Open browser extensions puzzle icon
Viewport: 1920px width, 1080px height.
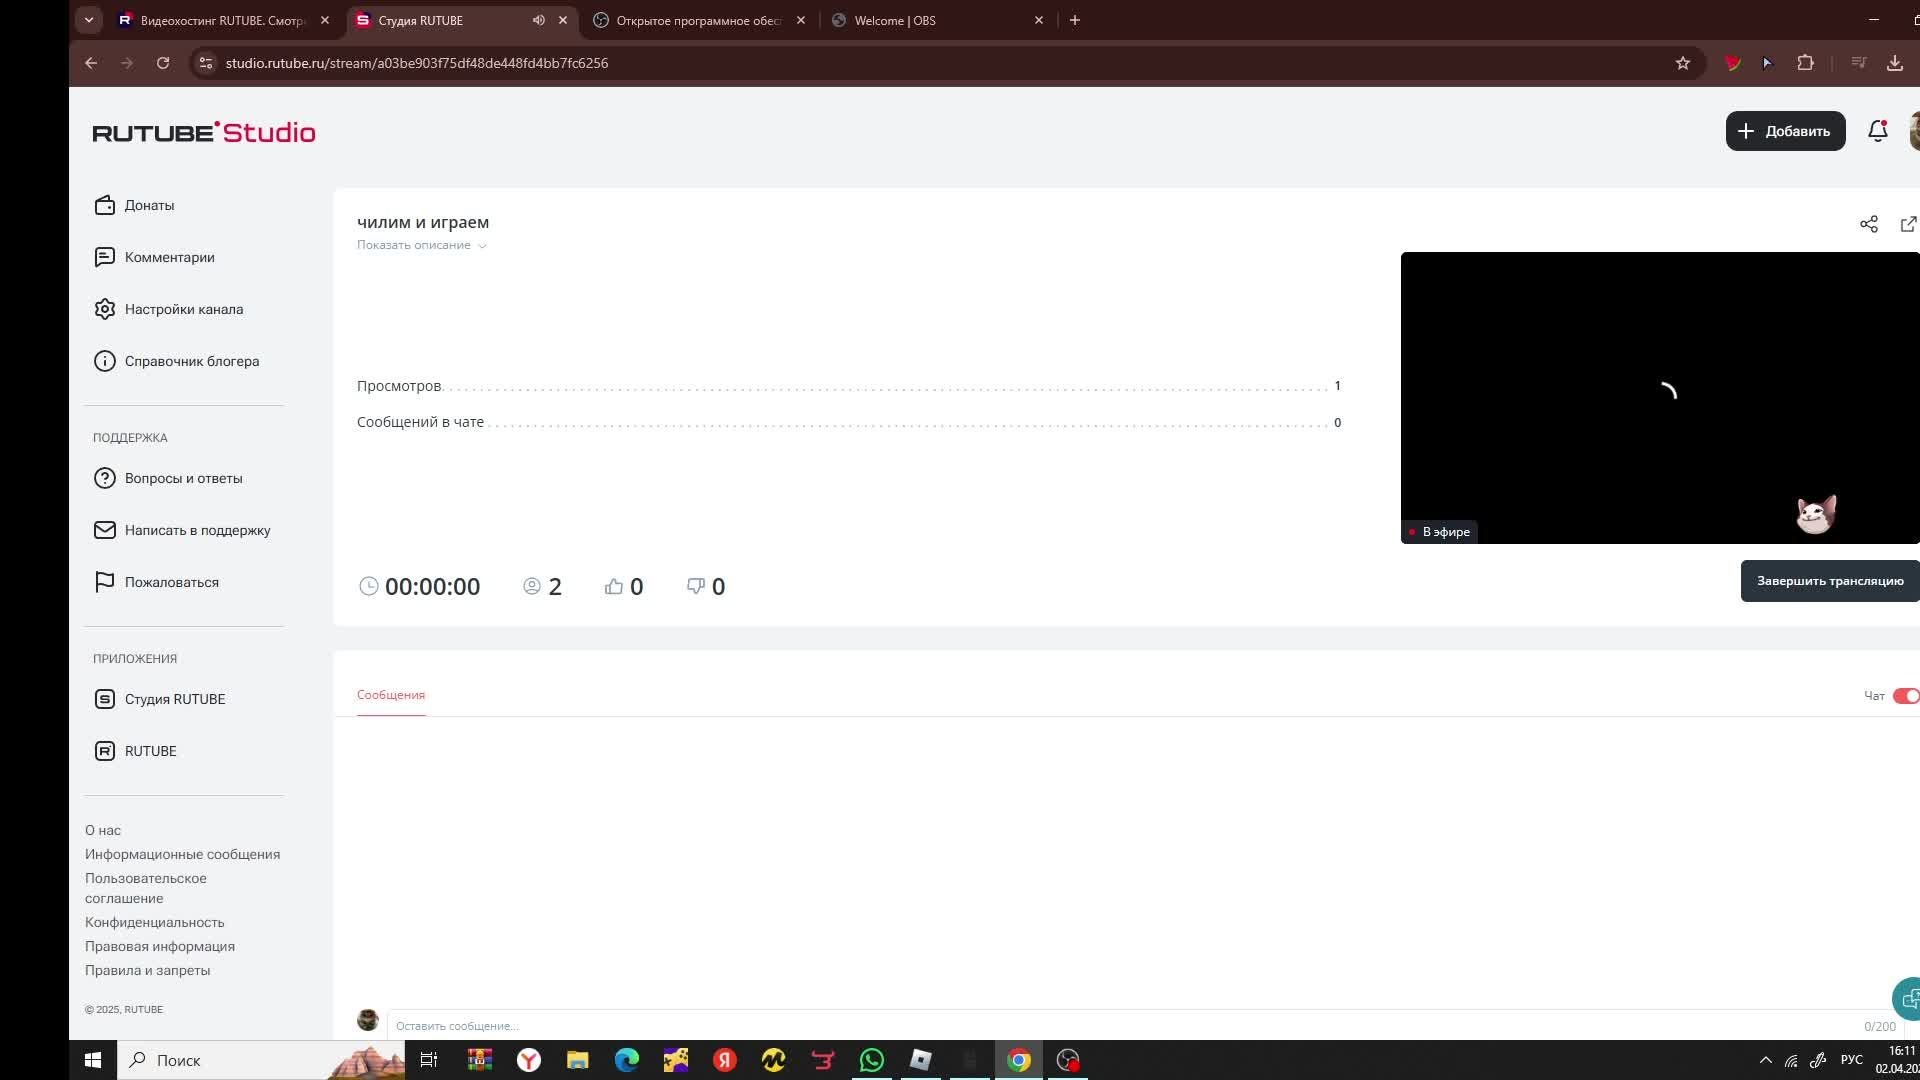1805,63
